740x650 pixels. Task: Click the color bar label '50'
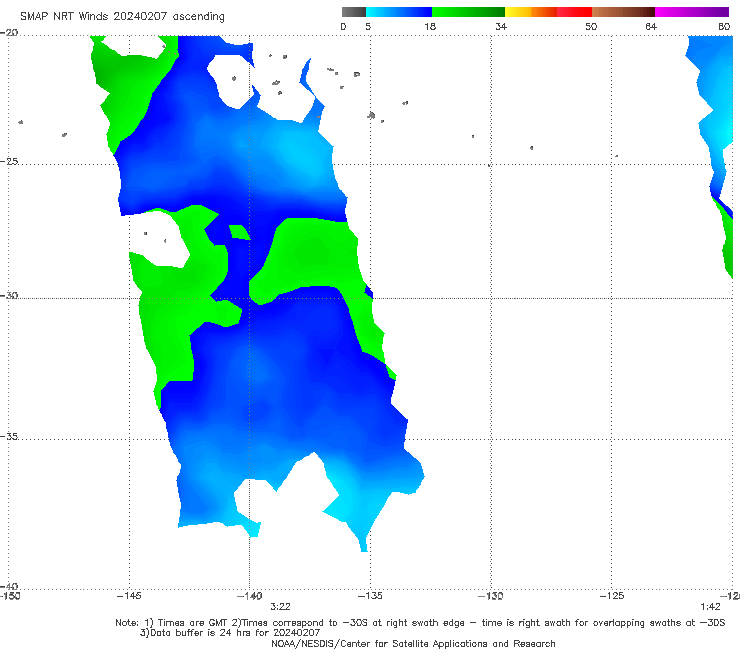coord(591,26)
